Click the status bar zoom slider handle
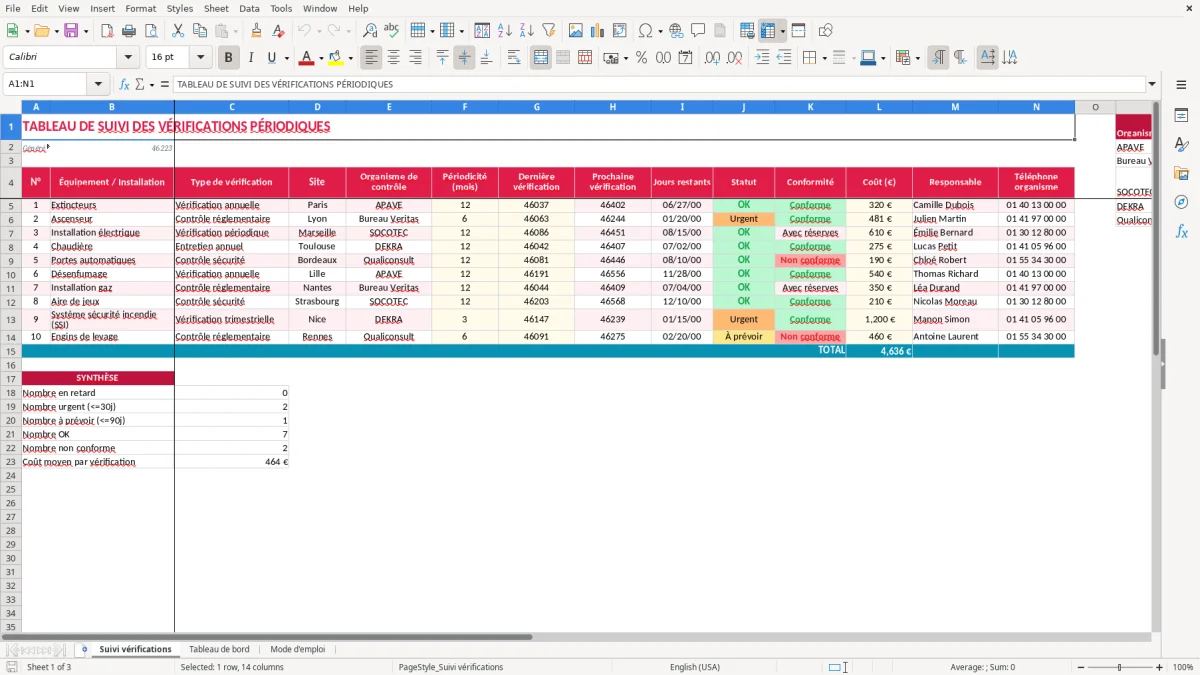 [1119, 667]
